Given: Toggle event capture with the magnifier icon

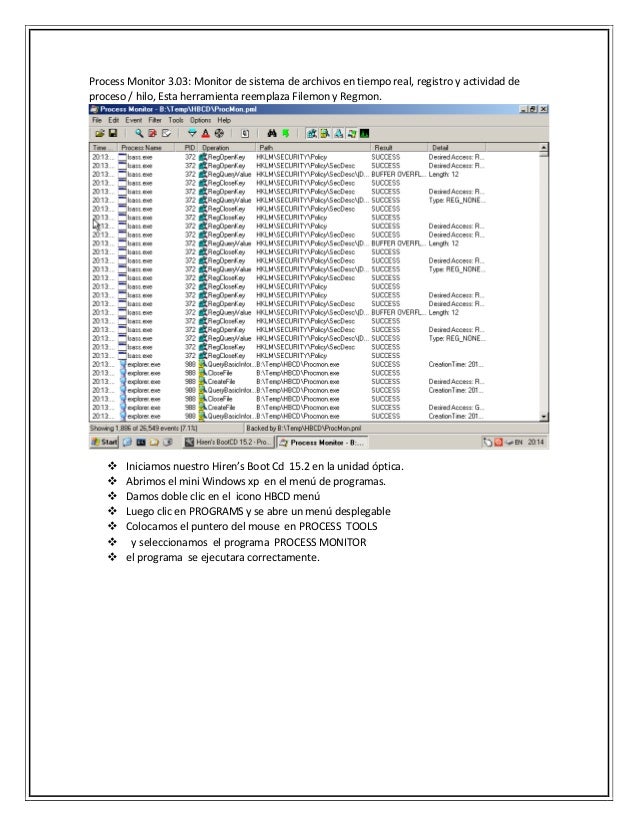Looking at the screenshot, I should [139, 133].
